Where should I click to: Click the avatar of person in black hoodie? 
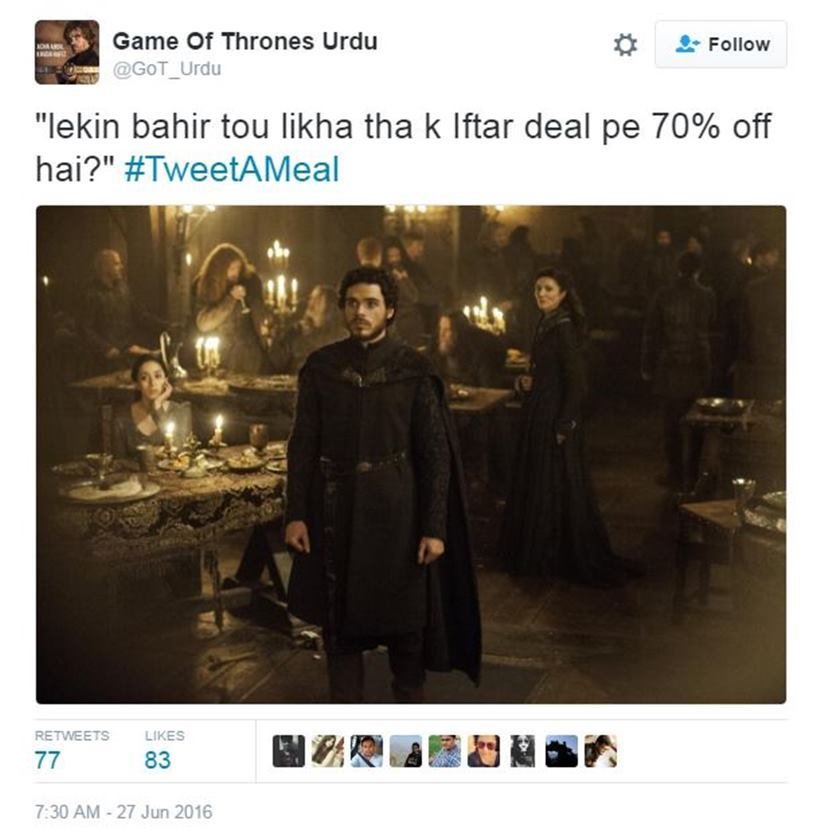pyautogui.click(x=405, y=751)
